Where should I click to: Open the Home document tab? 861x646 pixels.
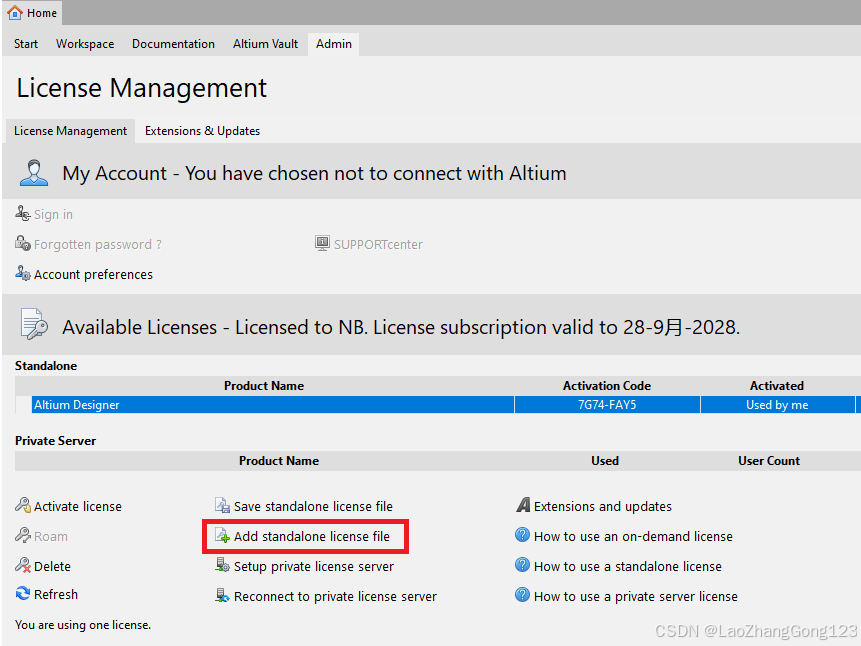[x=32, y=13]
